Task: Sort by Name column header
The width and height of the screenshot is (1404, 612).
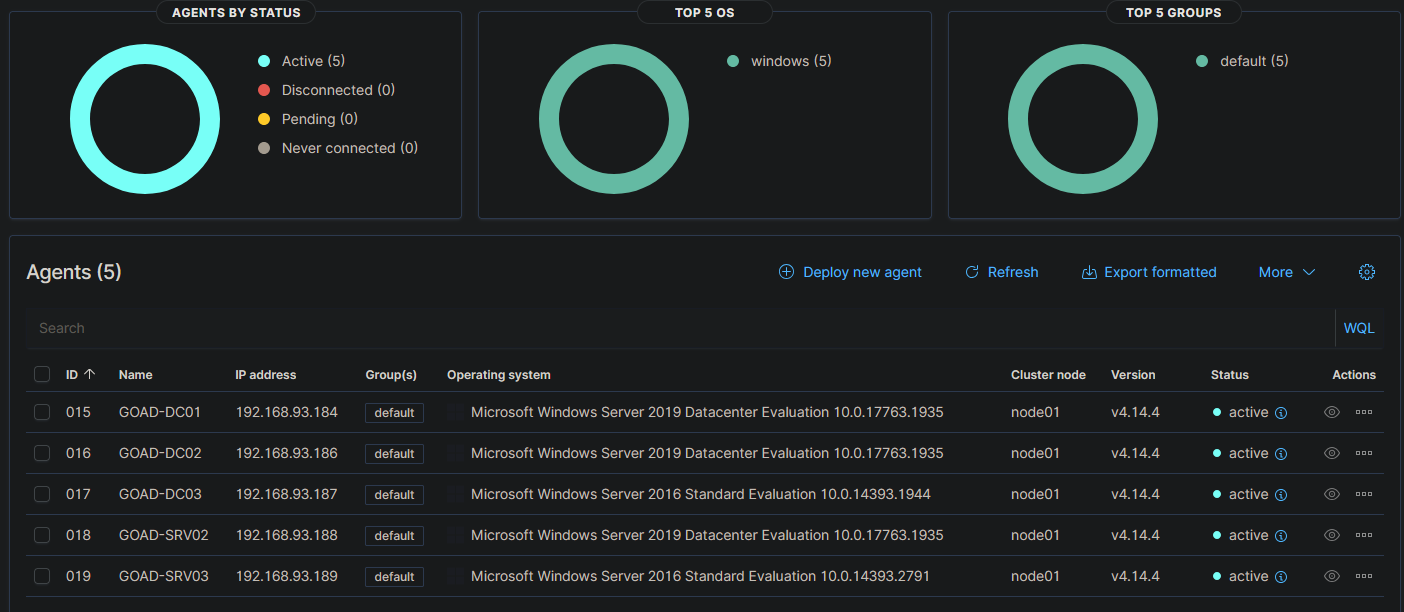Action: coord(136,375)
